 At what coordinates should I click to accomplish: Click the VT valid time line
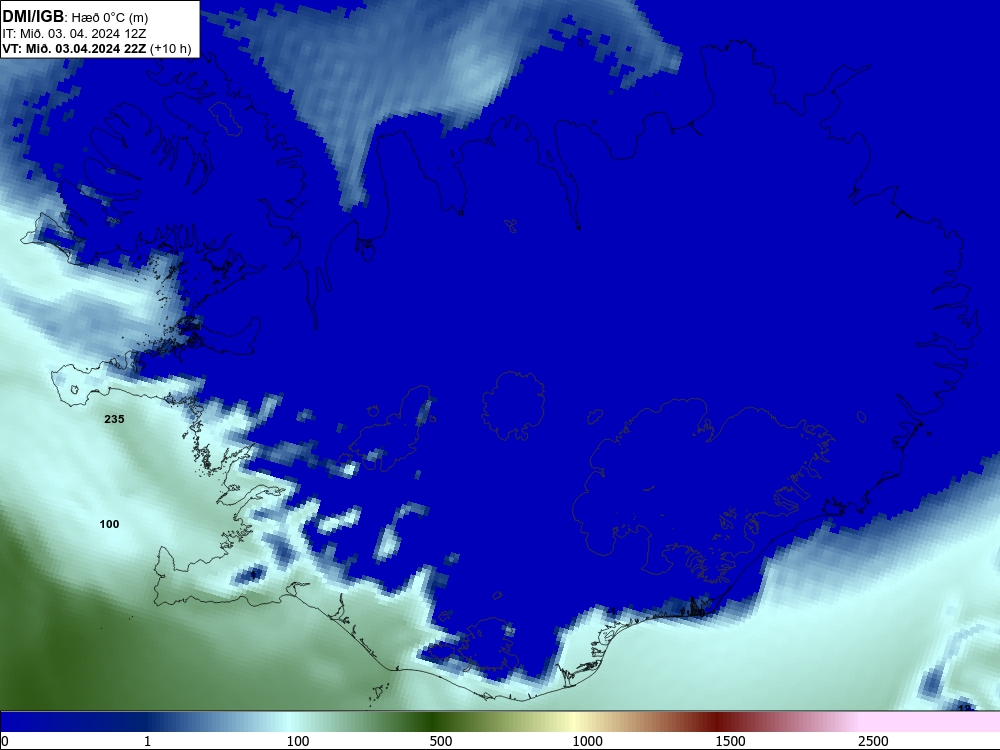click(97, 48)
